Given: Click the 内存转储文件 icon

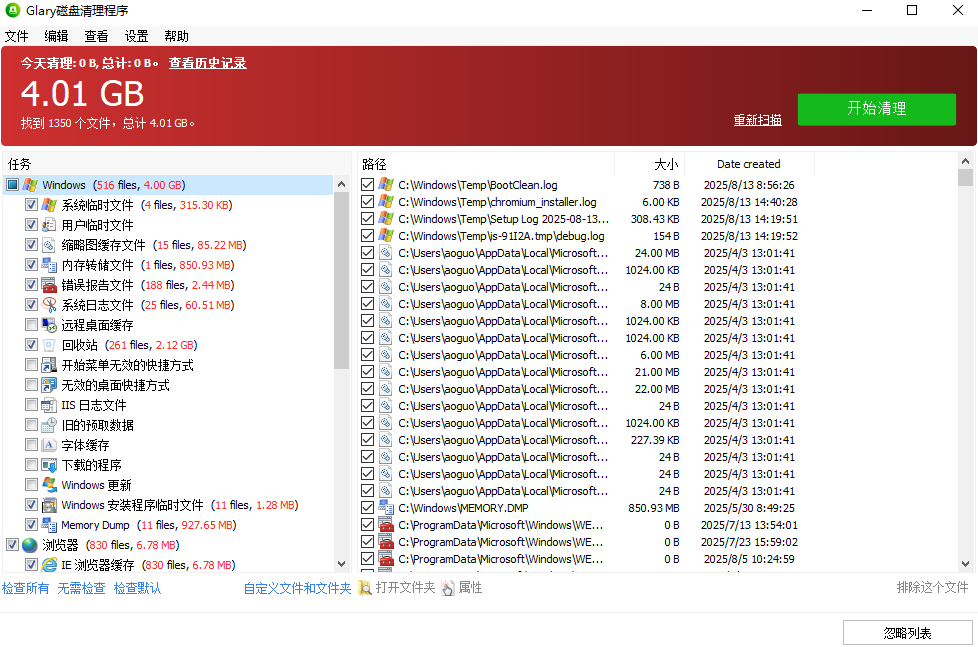Looking at the screenshot, I should 49,265.
